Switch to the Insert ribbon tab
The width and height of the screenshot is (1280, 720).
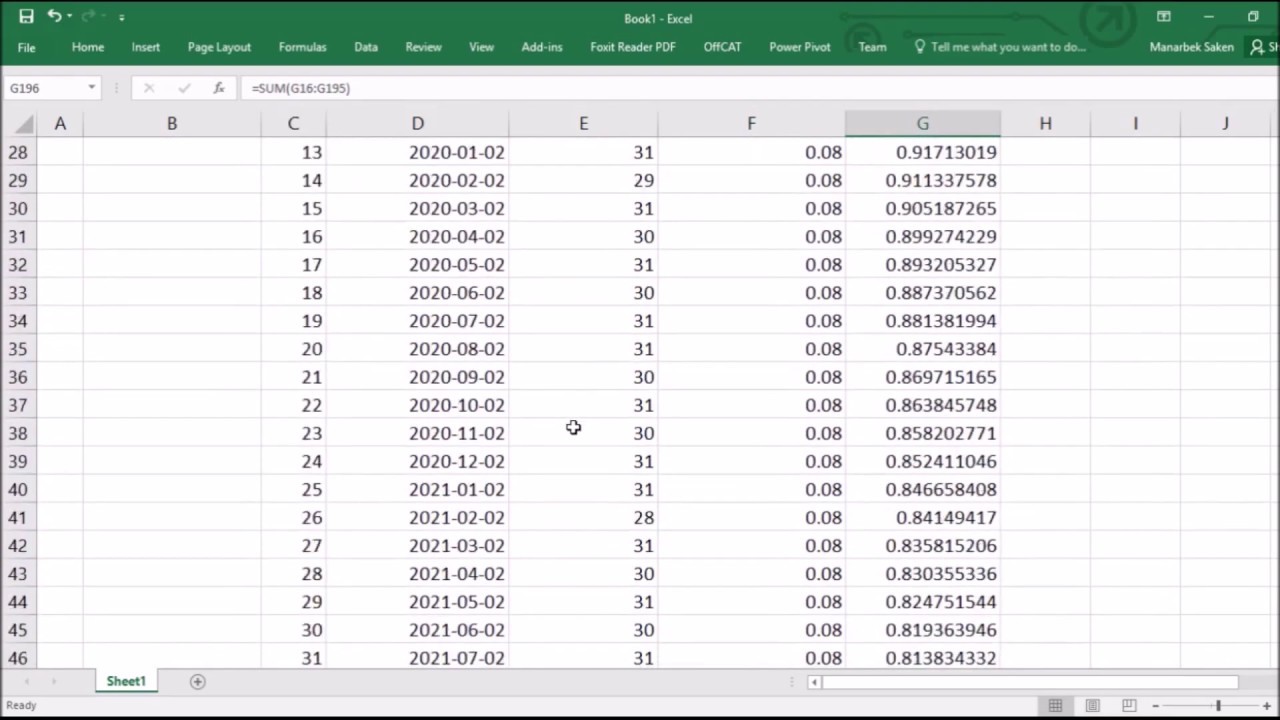click(145, 47)
